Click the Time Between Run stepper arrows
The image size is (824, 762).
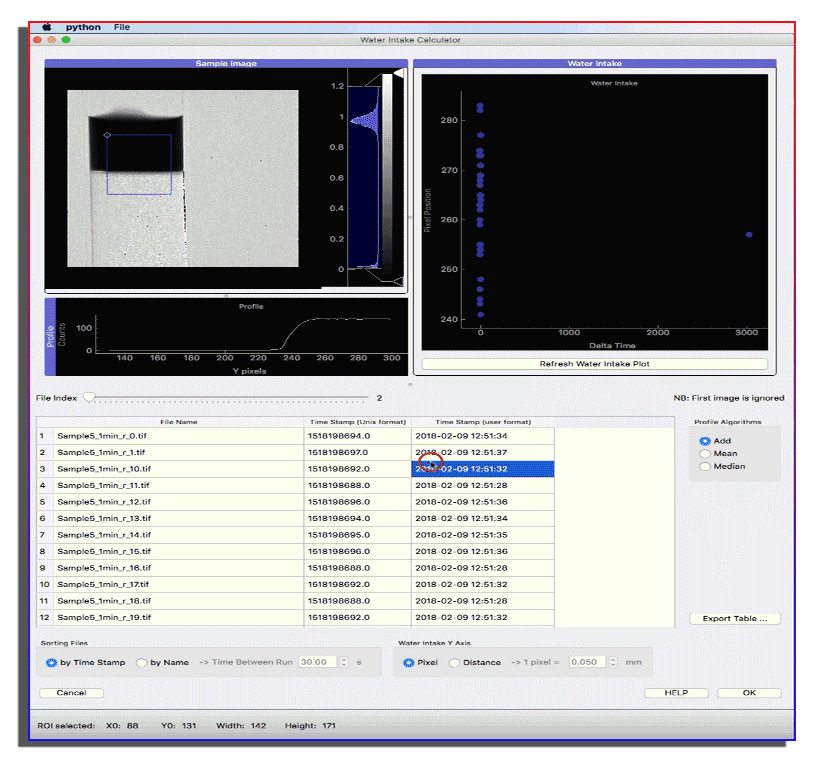coord(345,662)
